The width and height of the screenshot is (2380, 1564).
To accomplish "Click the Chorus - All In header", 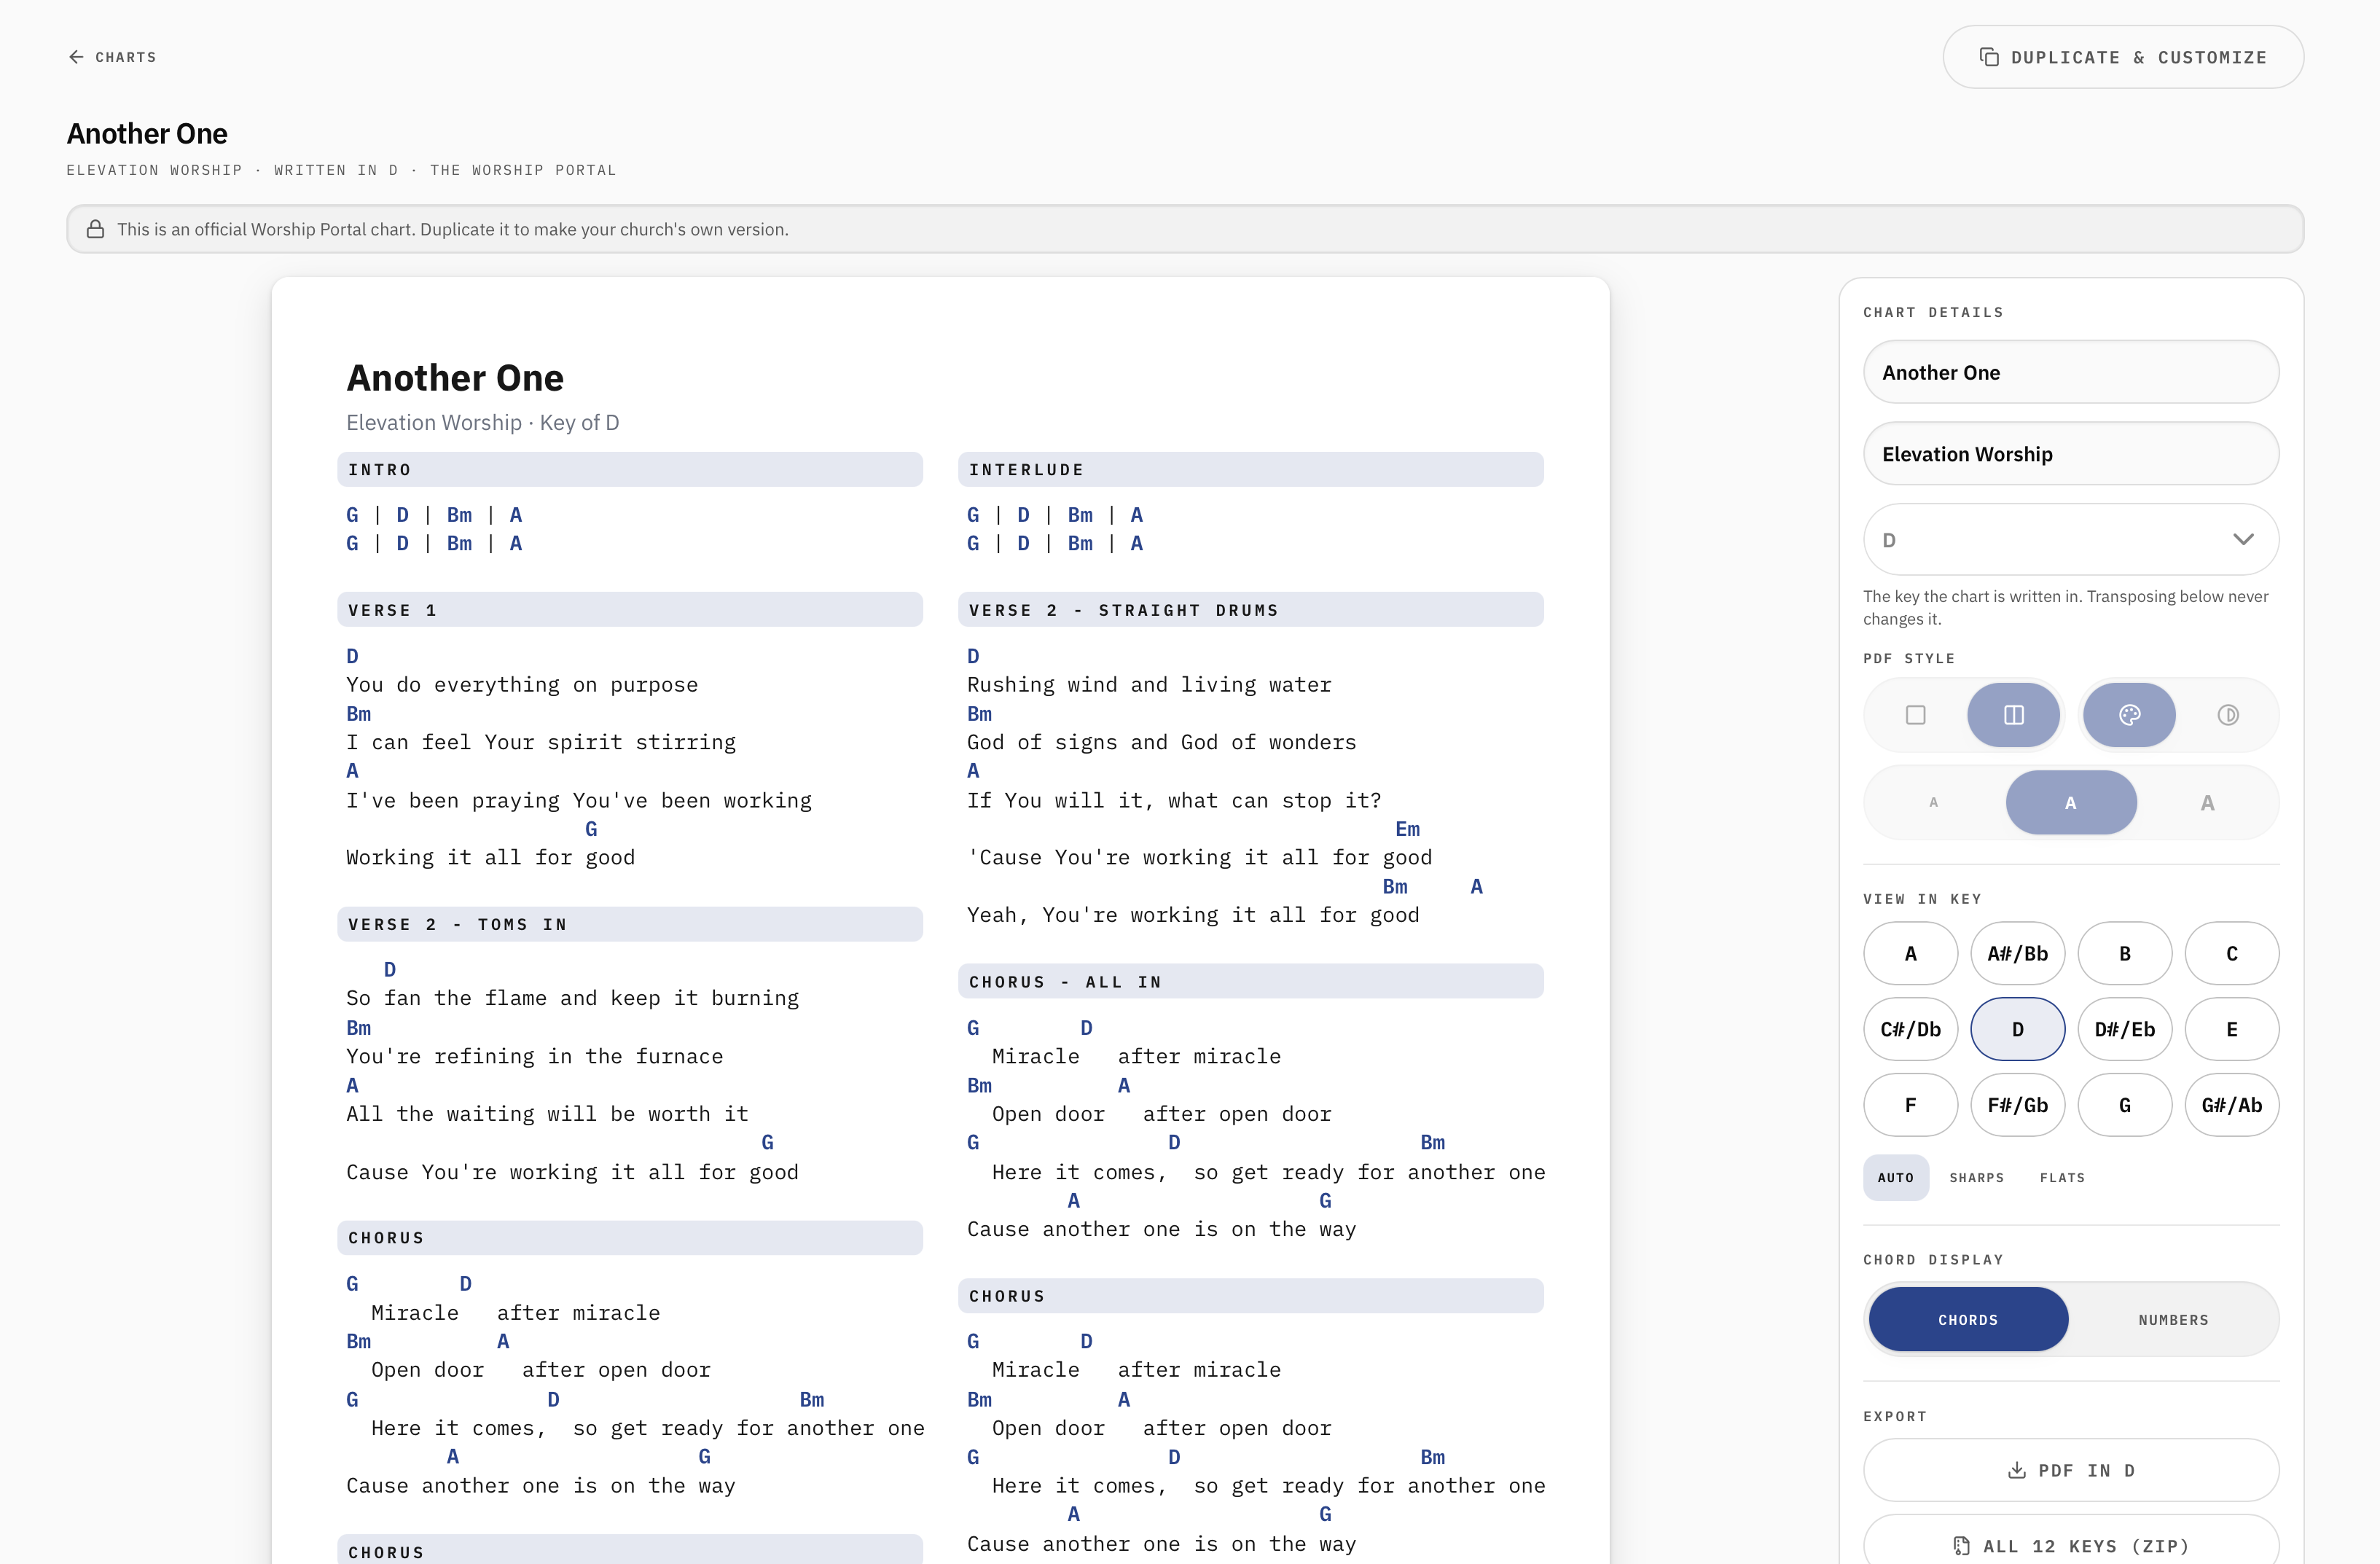I will (x=1250, y=982).
